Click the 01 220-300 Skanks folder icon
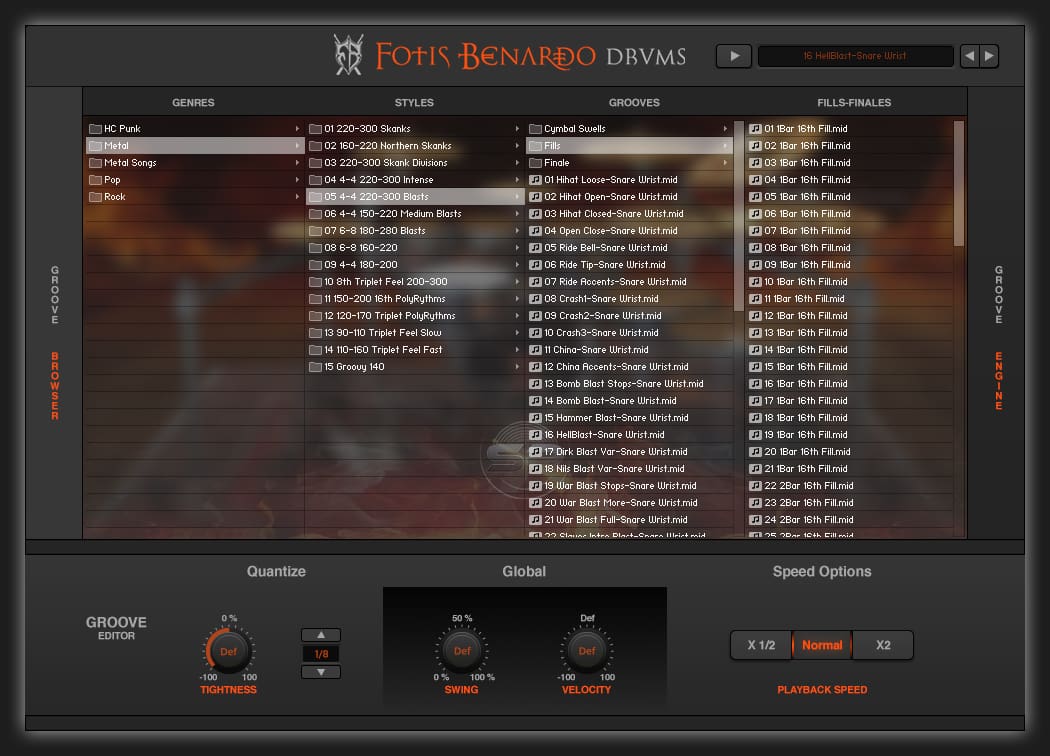This screenshot has width=1050, height=756. (x=315, y=129)
